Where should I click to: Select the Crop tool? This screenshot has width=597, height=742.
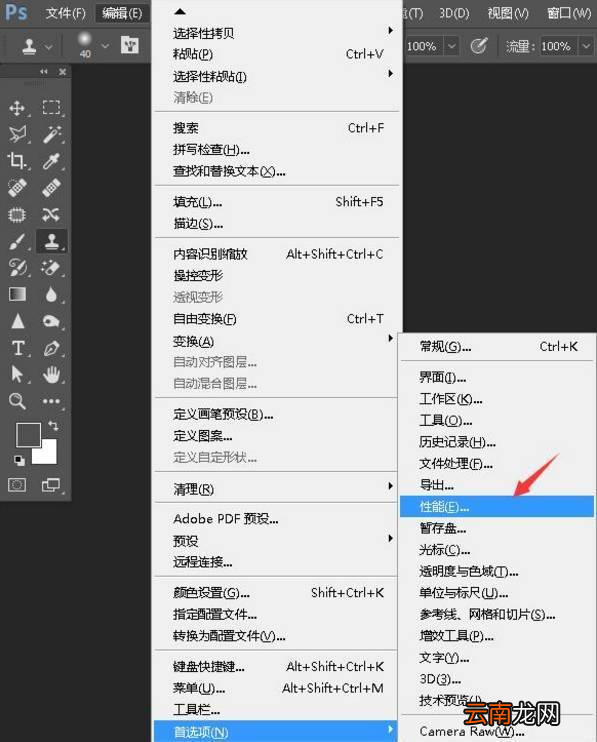(x=17, y=161)
